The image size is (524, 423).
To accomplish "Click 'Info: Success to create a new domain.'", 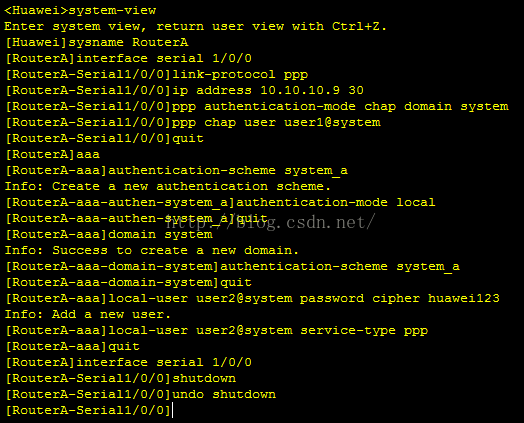I will [151, 251].
